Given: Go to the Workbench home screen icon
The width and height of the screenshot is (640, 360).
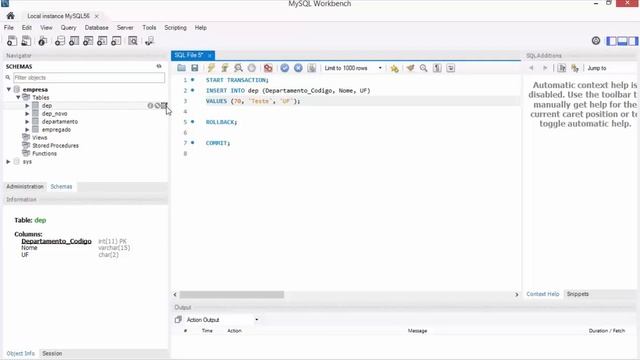Looking at the screenshot, I should coord(11,16).
